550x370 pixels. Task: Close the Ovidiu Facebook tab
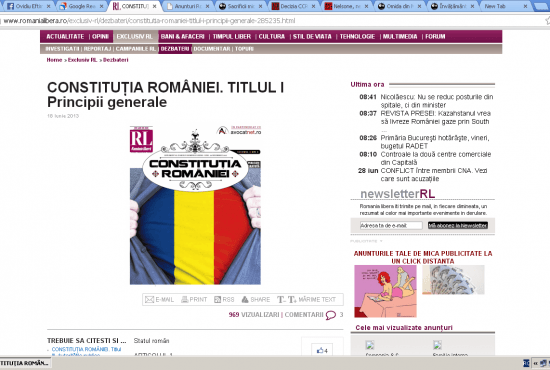[48, 6]
